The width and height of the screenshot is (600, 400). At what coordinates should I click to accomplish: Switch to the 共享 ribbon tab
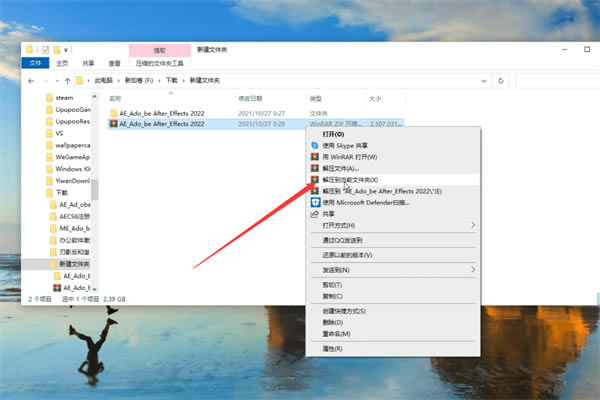point(88,63)
